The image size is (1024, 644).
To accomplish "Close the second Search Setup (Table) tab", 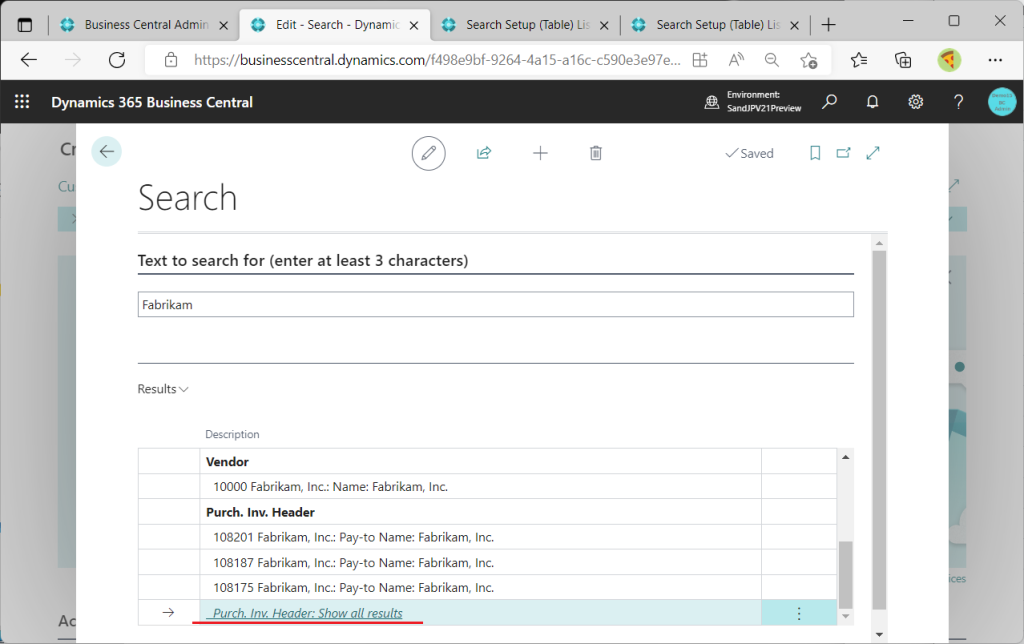I will pyautogui.click(x=794, y=25).
